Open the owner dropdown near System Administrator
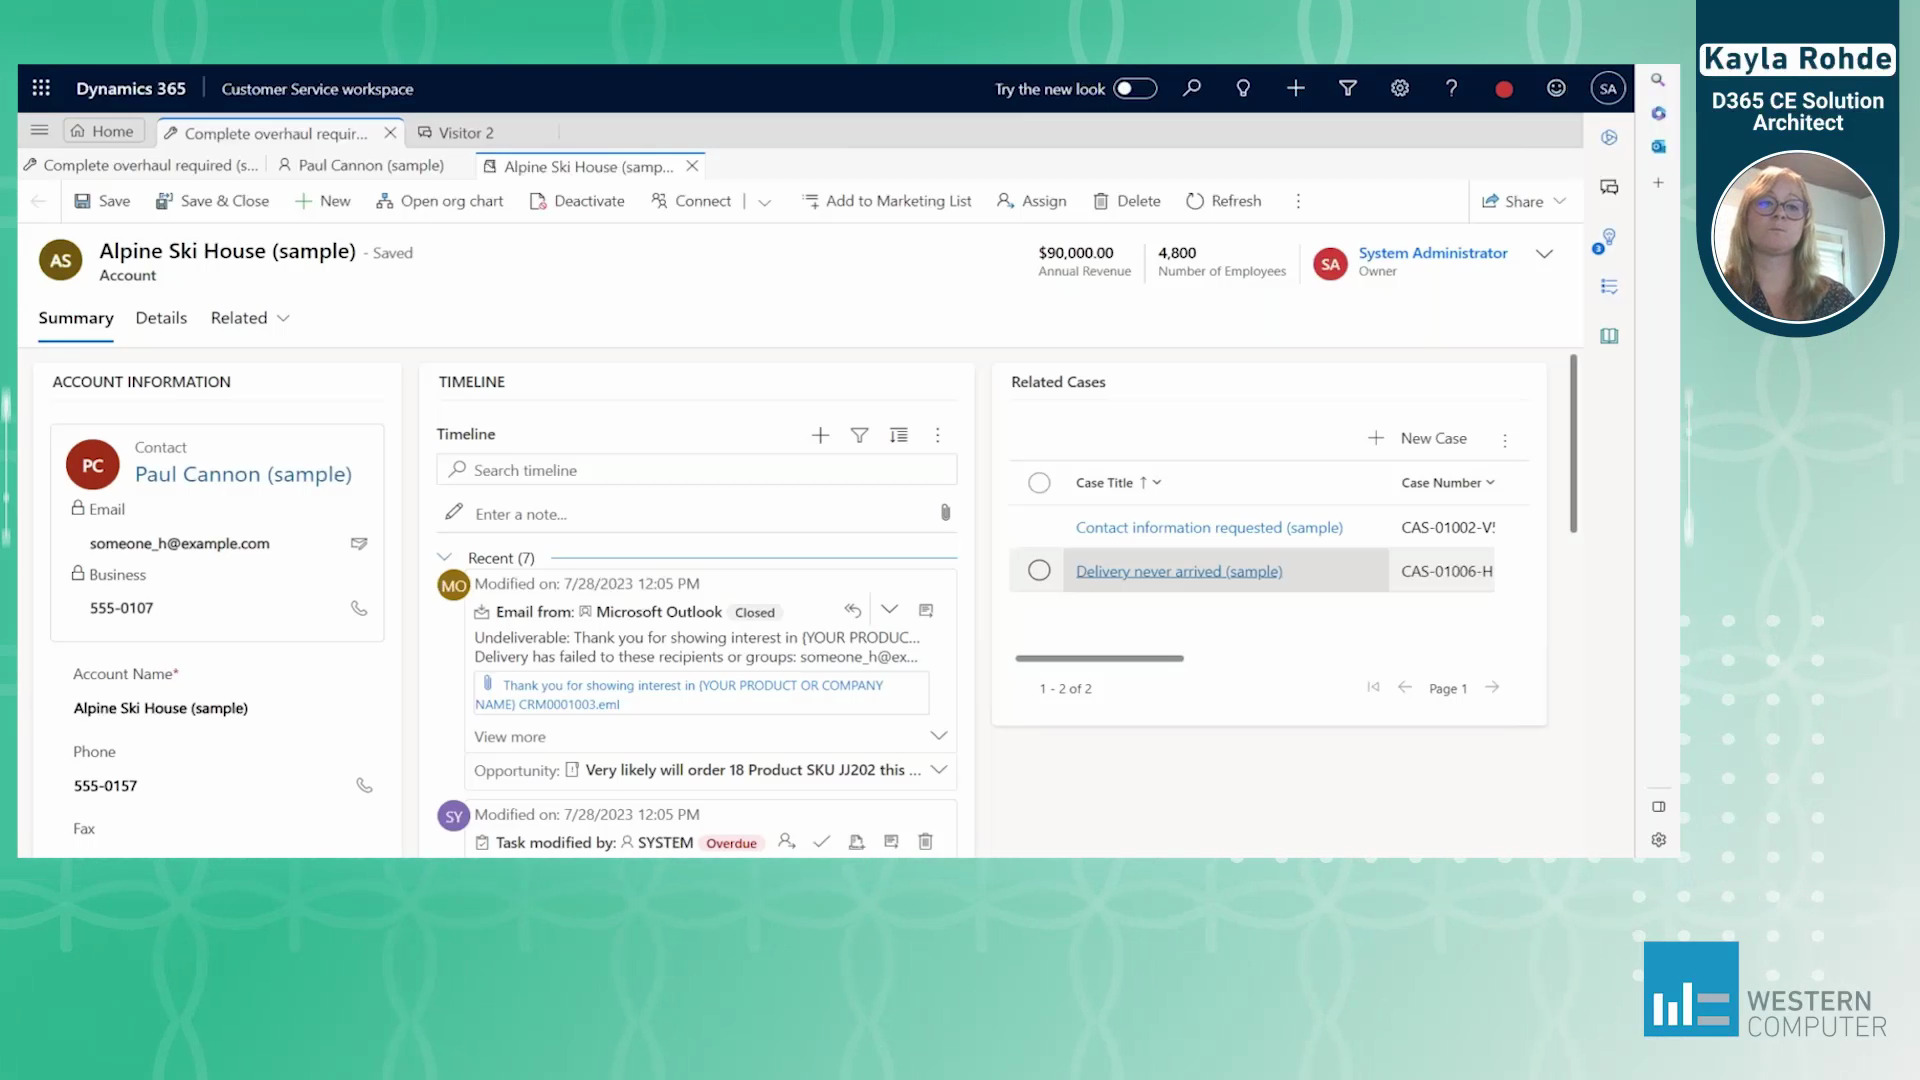This screenshot has width=1920, height=1080. point(1544,253)
